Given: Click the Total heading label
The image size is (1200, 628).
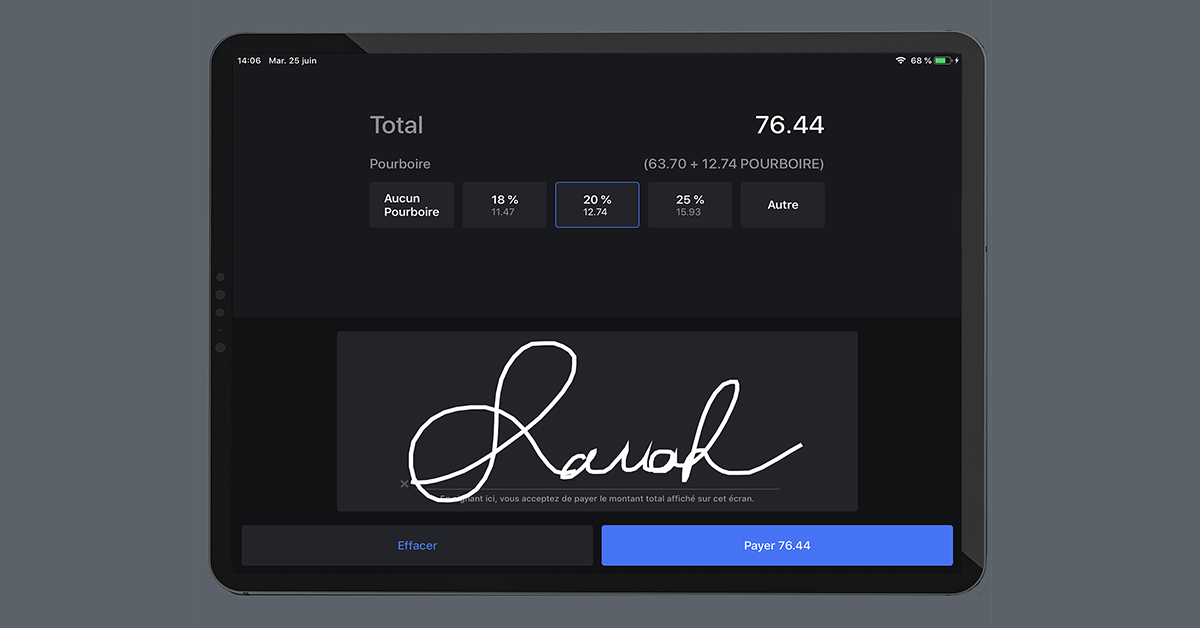Looking at the screenshot, I should click(396, 125).
